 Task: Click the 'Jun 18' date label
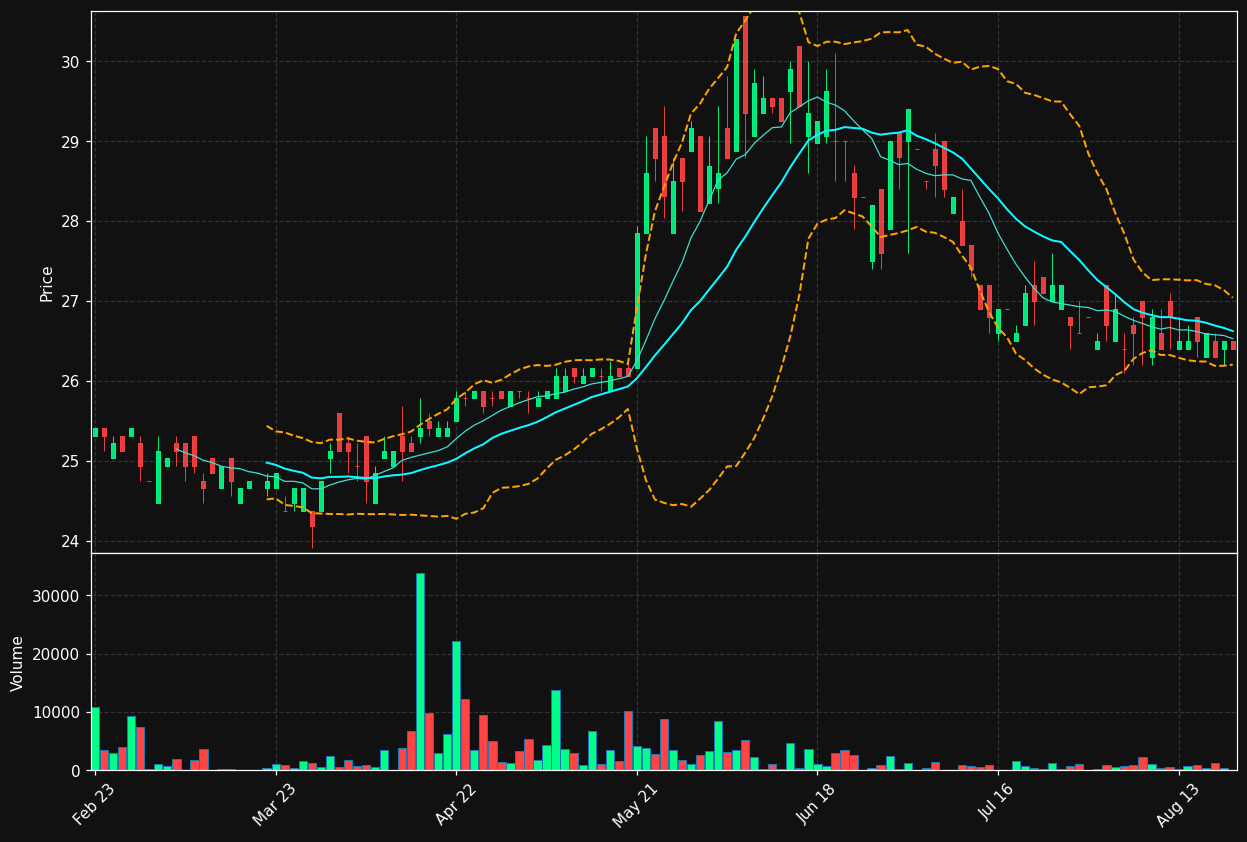pyautogui.click(x=816, y=806)
